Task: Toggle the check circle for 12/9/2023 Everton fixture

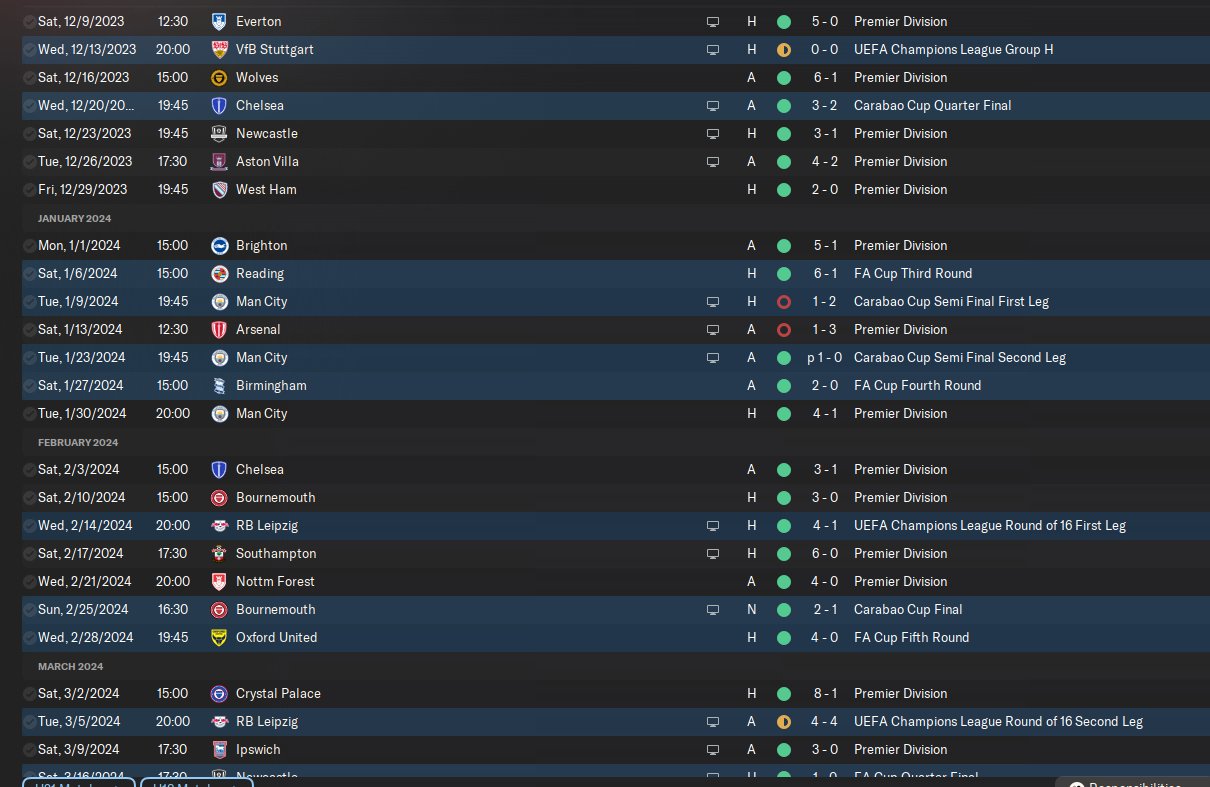Action: click(29, 21)
